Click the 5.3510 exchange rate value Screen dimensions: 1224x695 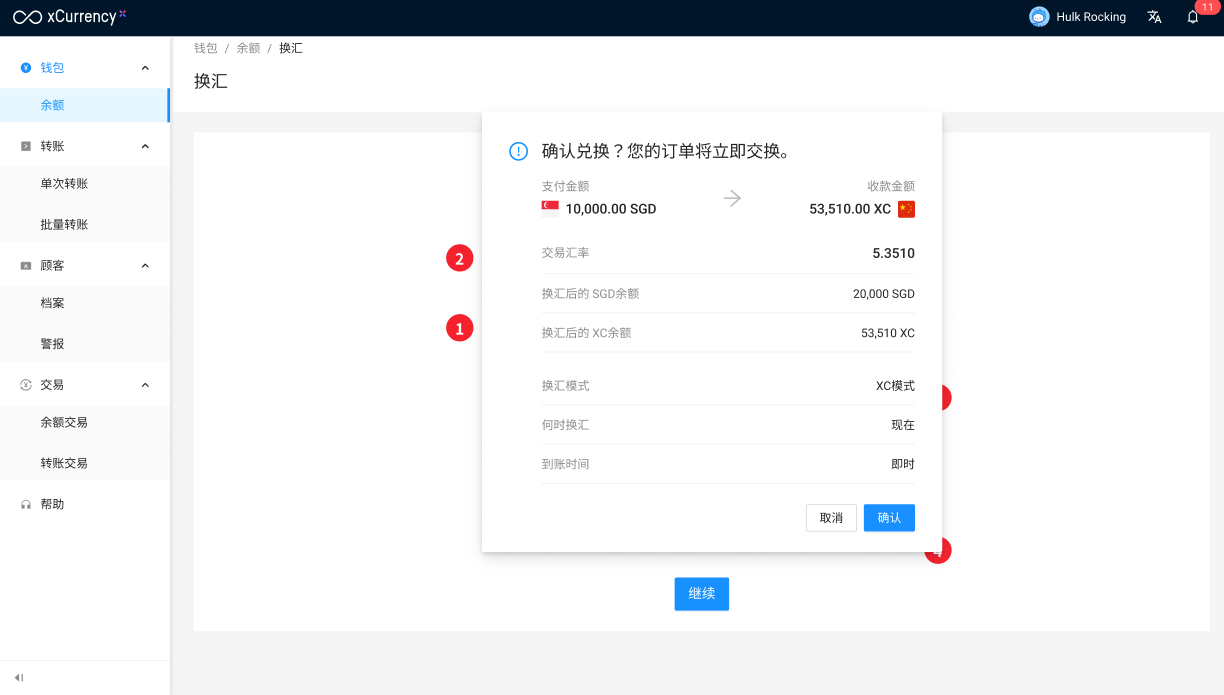pyautogui.click(x=893, y=253)
